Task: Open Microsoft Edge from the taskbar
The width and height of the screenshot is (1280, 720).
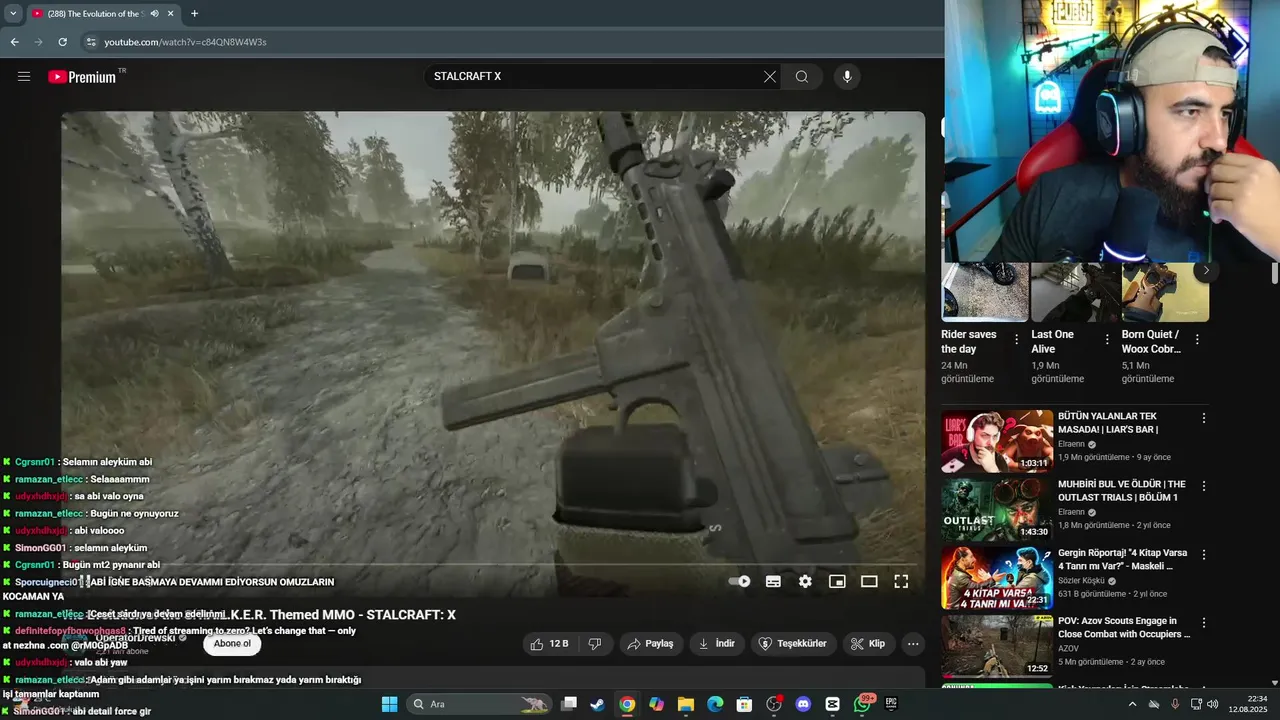Action: tap(715, 704)
